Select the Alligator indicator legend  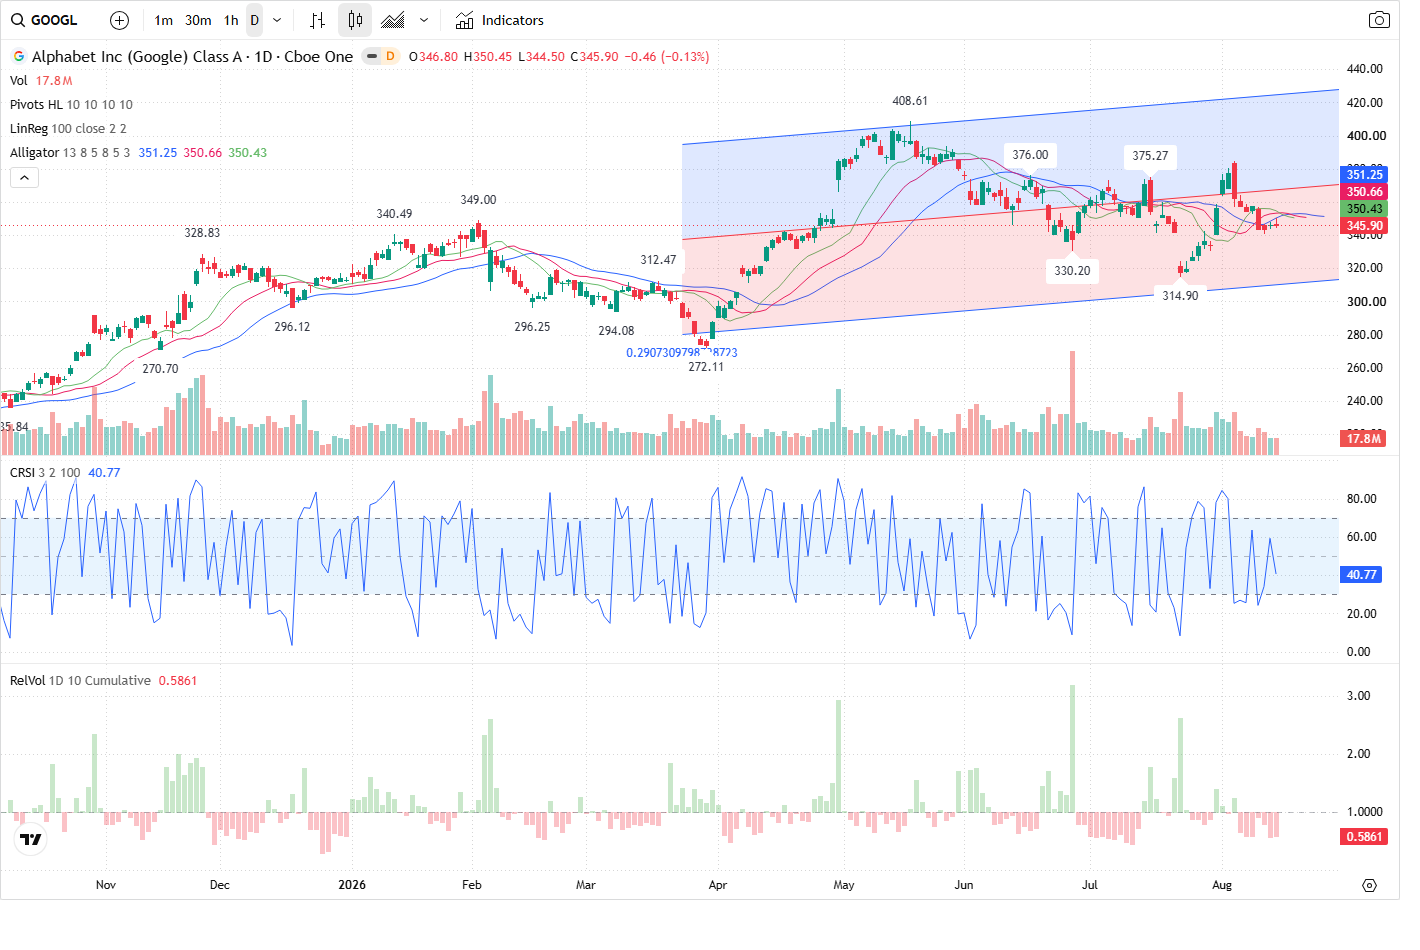(x=35, y=153)
